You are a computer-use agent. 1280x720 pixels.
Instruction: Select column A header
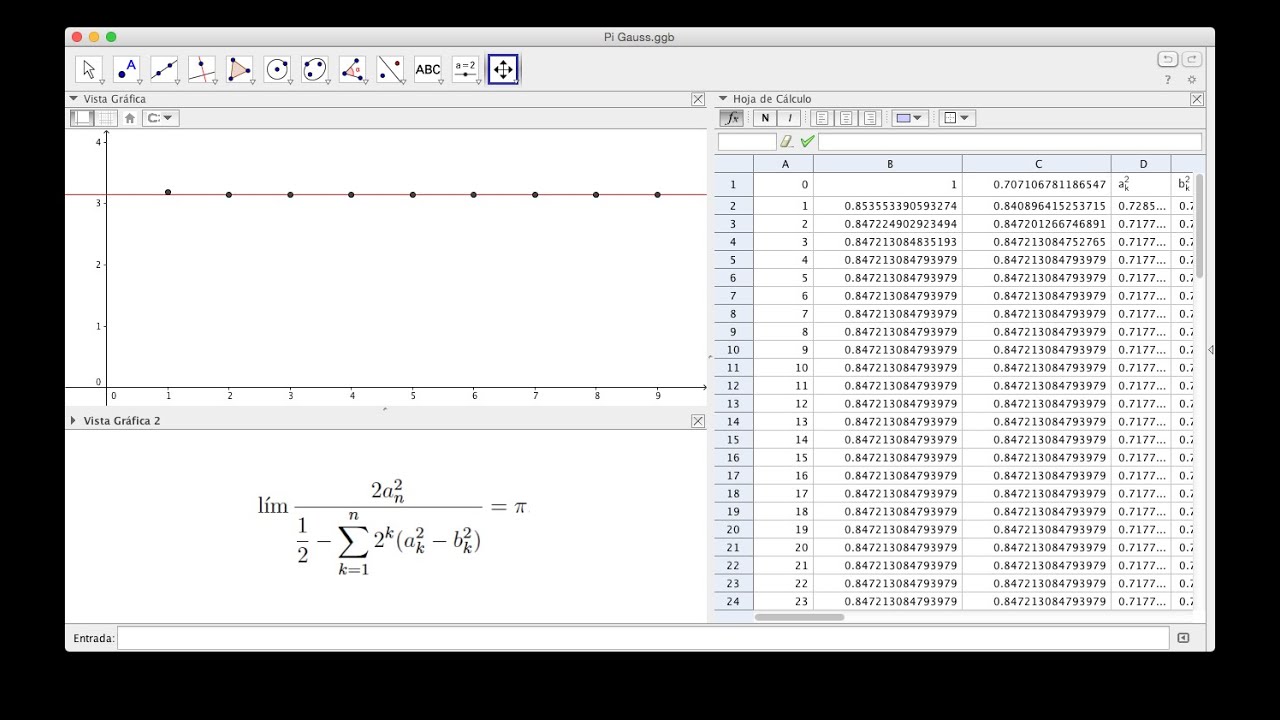click(784, 164)
